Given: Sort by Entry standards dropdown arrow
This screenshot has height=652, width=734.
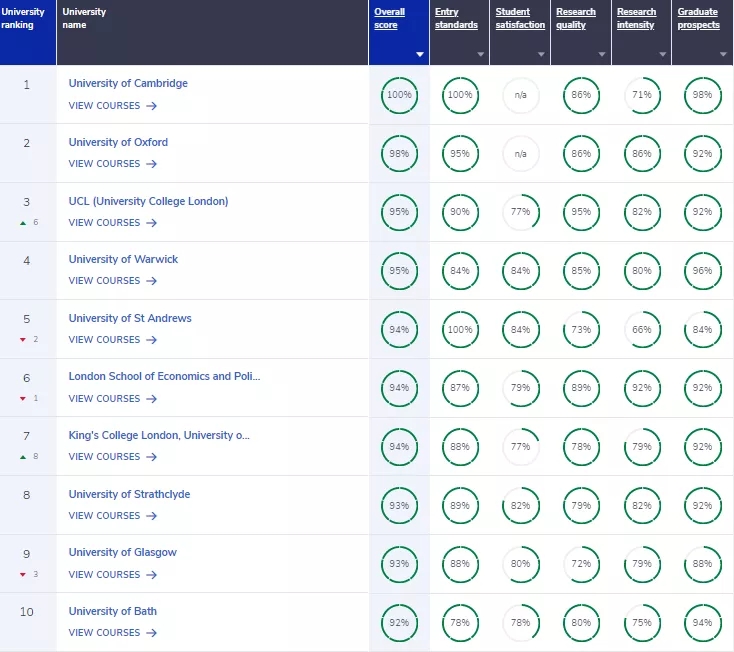Looking at the screenshot, I should click(x=481, y=54).
